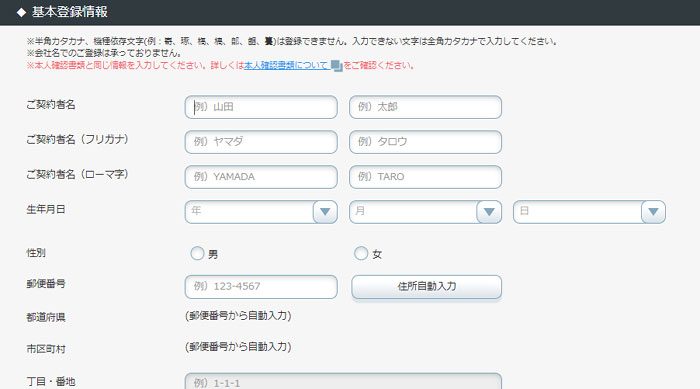Viewport: 700px width, 389px height.
Task: Select the 女 gender radio button
Action: pos(361,254)
